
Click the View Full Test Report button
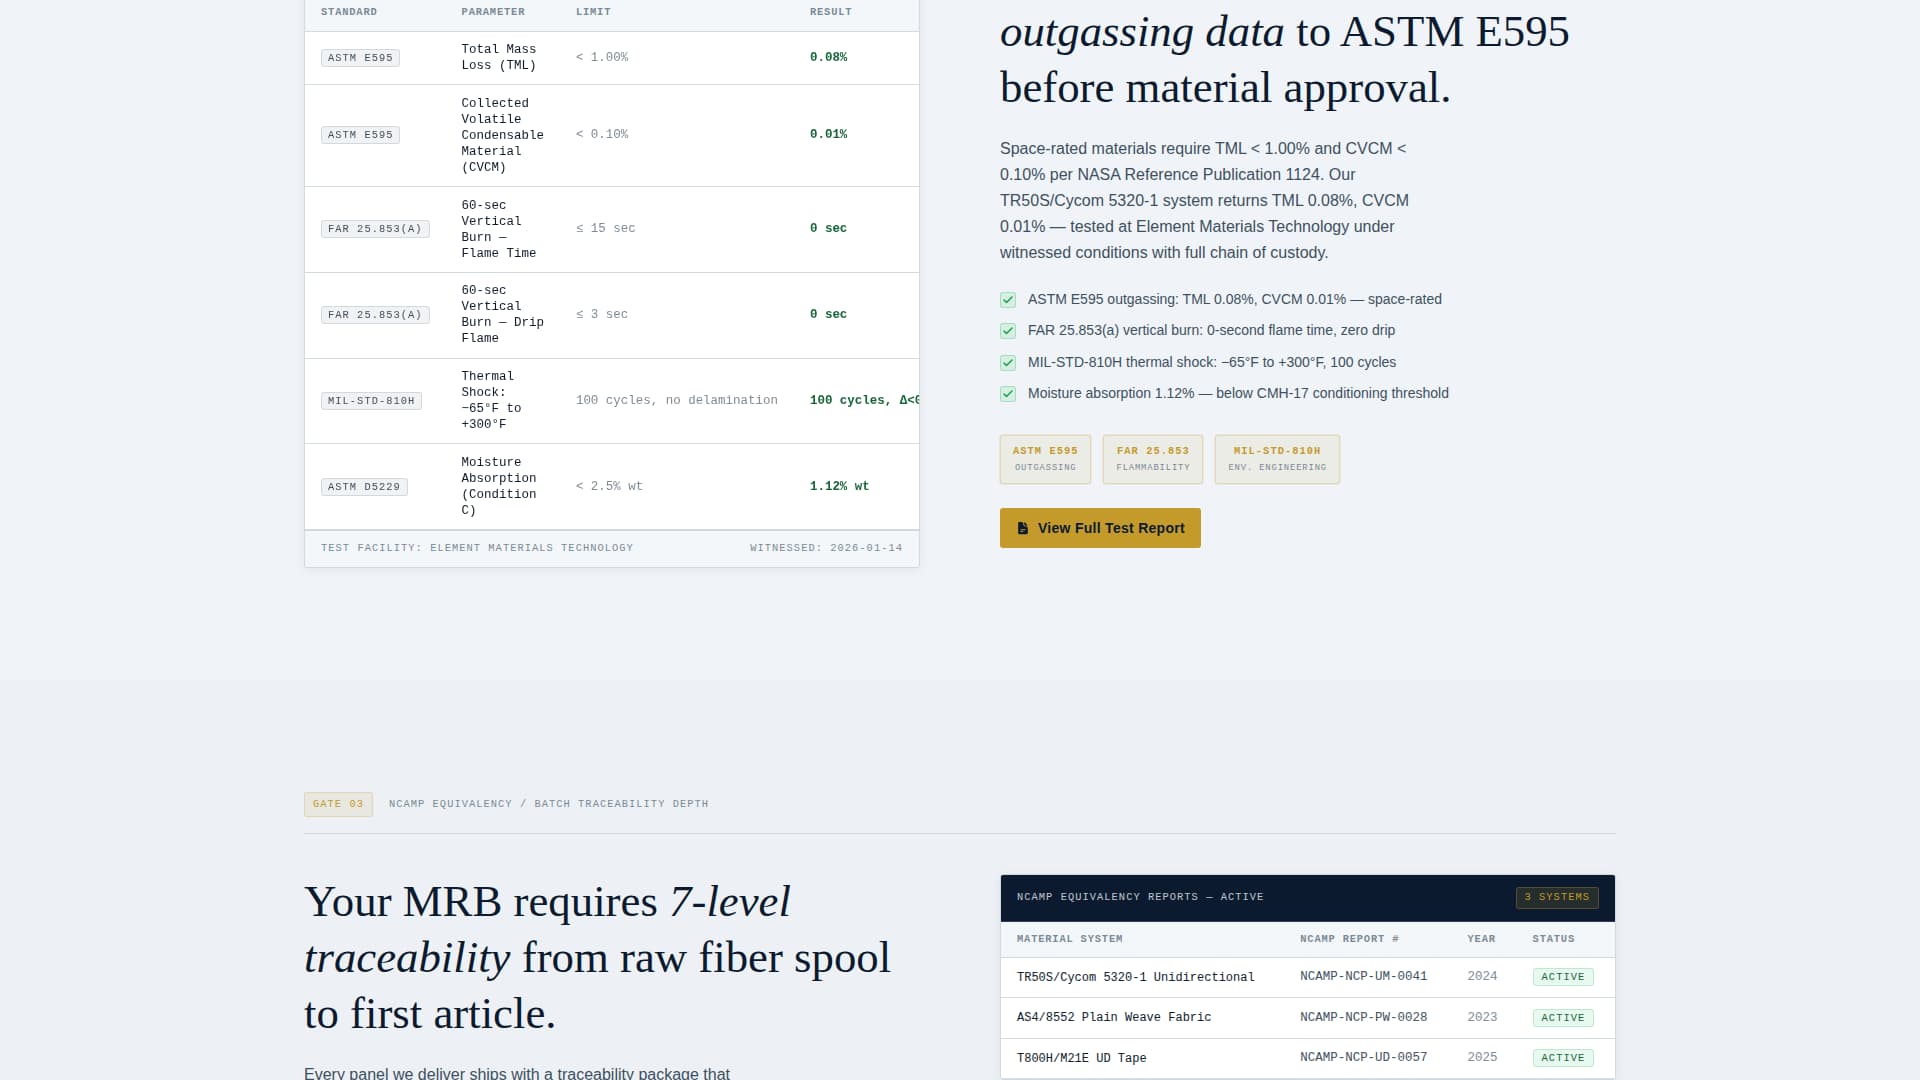tap(1099, 527)
